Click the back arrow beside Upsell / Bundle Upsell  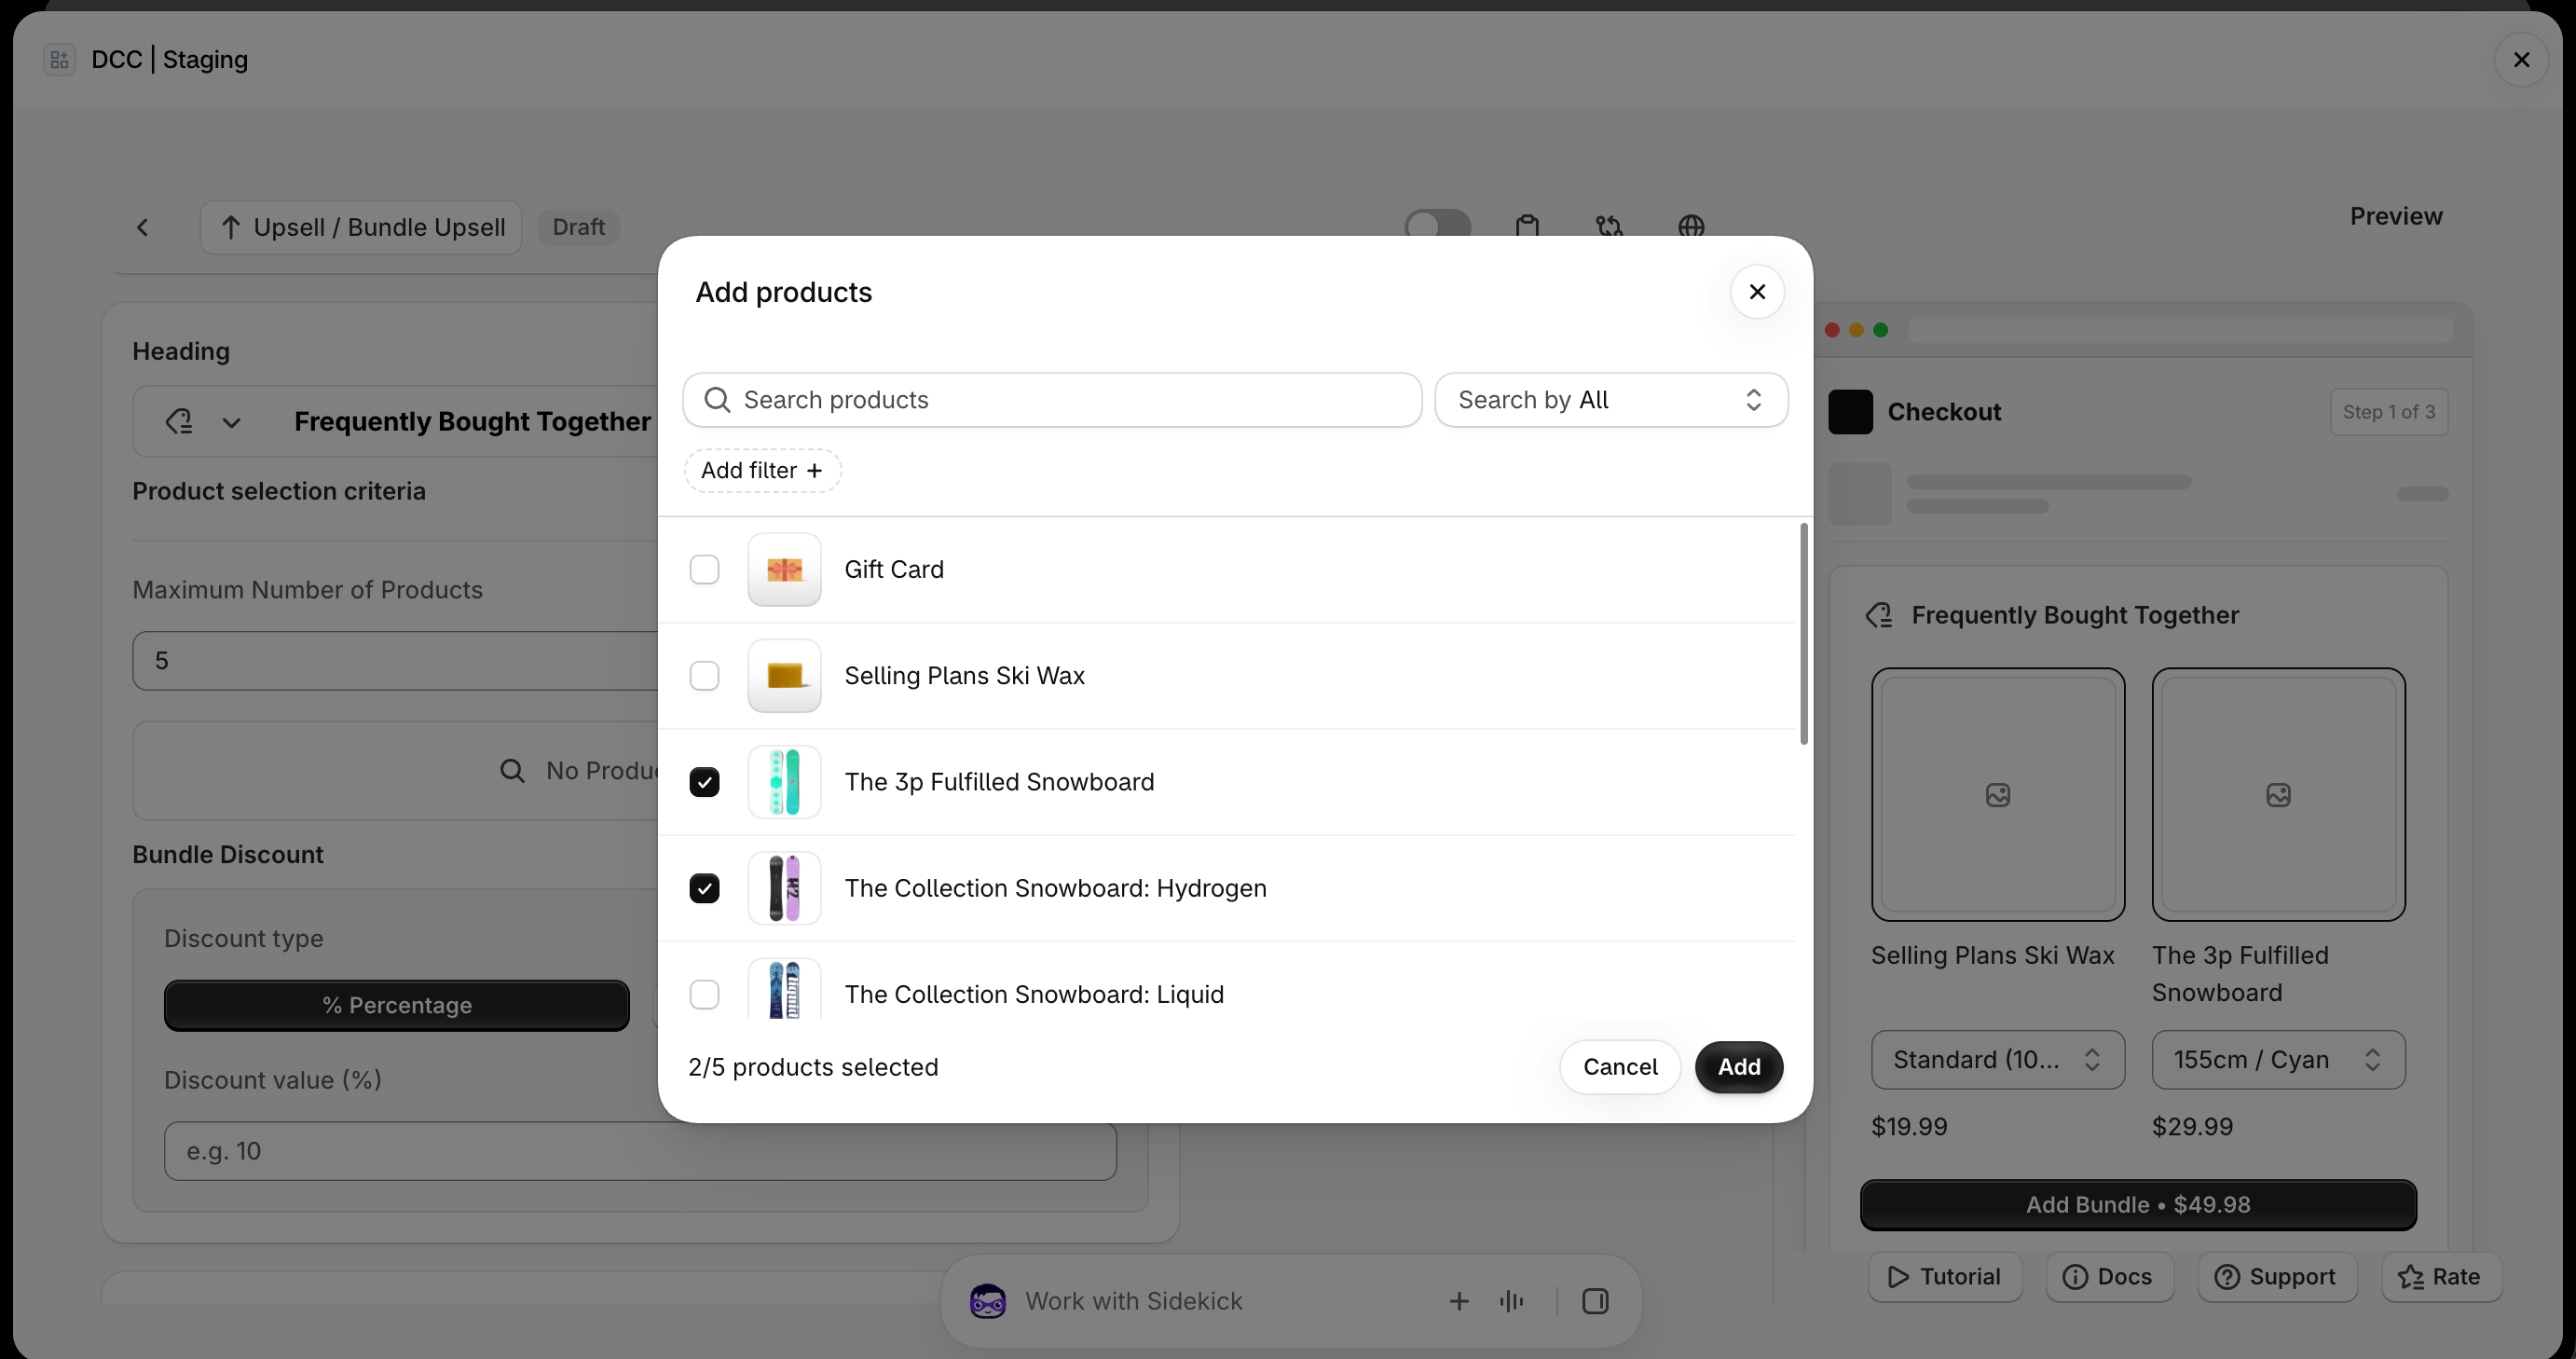(143, 227)
